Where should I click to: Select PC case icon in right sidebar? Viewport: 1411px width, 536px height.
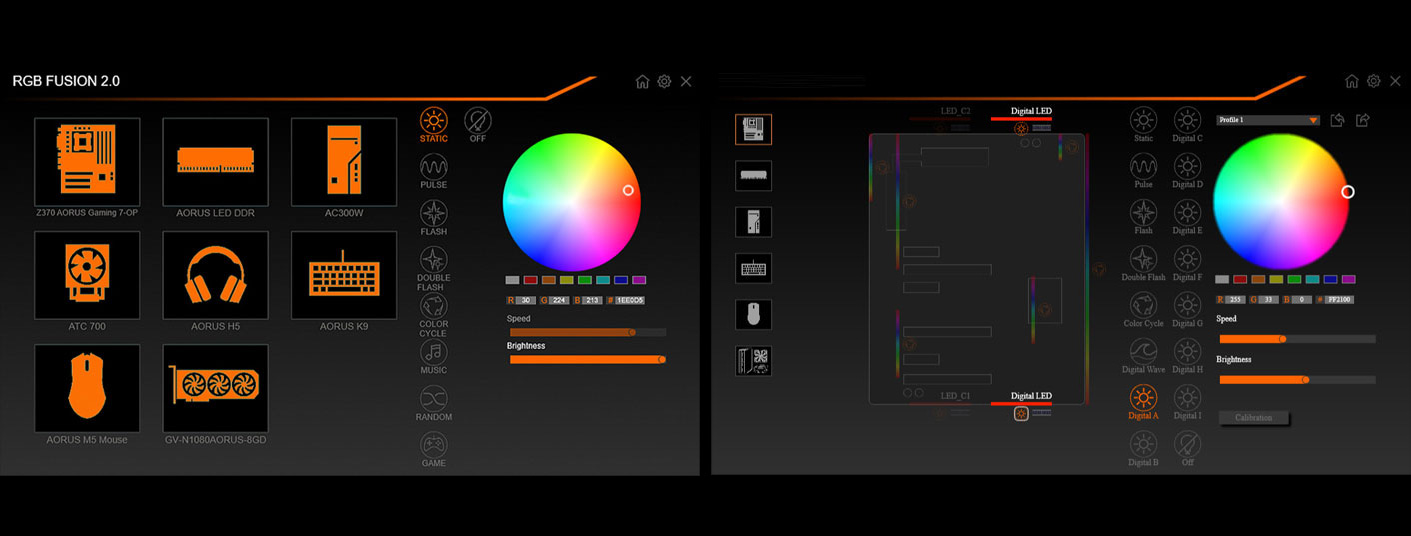click(x=753, y=221)
